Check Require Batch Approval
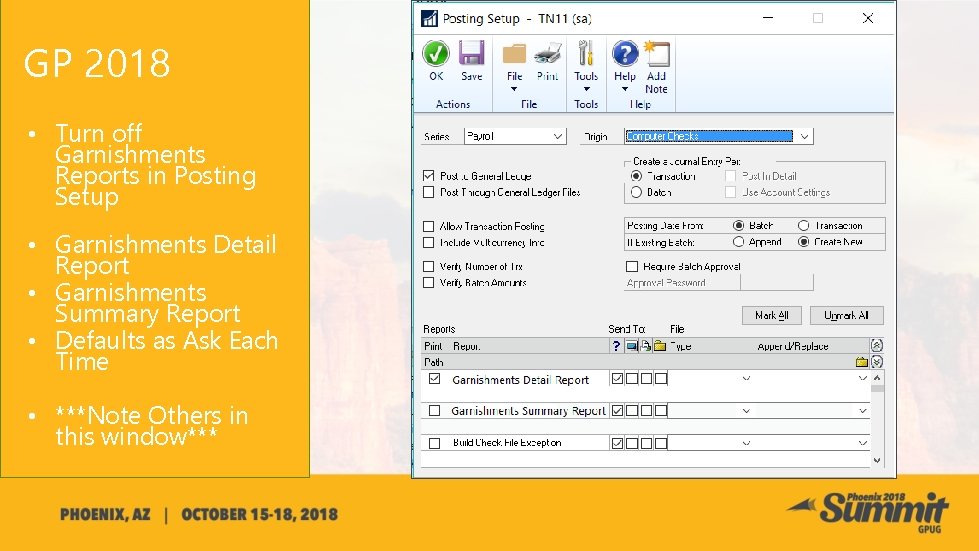 632,266
